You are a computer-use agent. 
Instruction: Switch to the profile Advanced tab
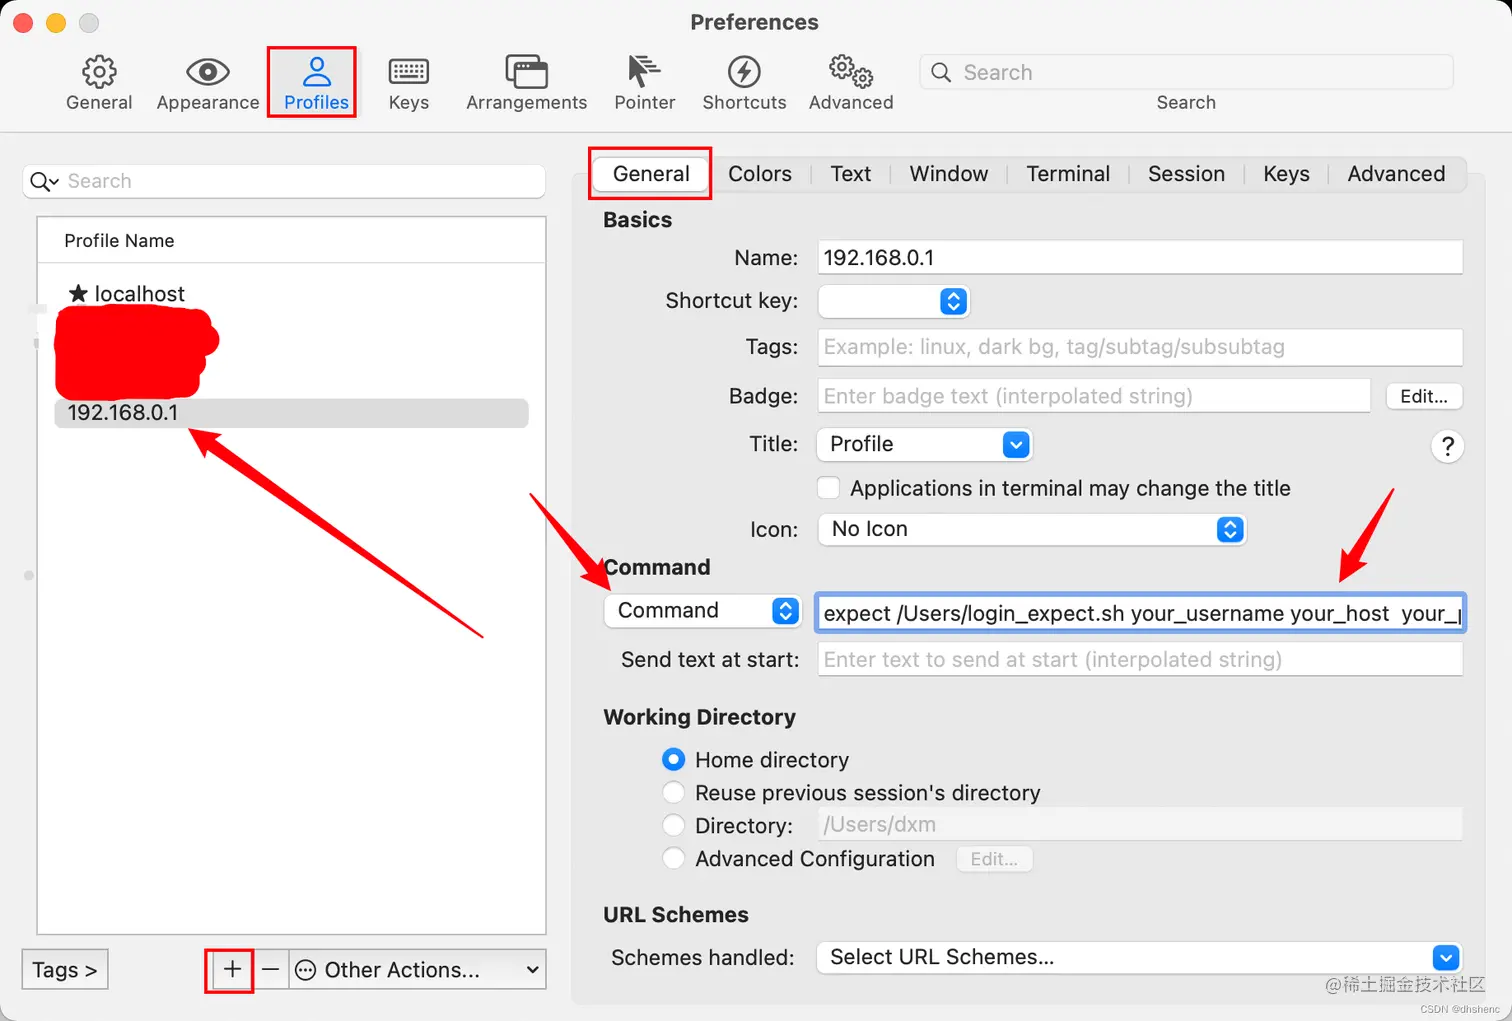click(1396, 174)
